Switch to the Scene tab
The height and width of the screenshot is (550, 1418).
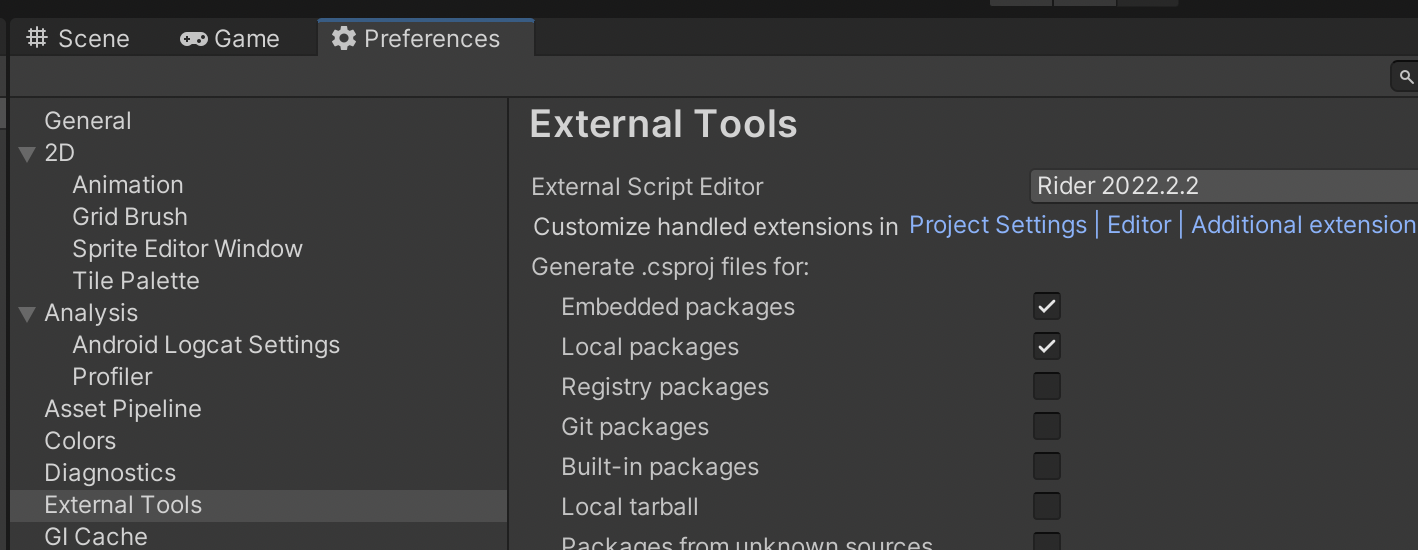(x=78, y=39)
